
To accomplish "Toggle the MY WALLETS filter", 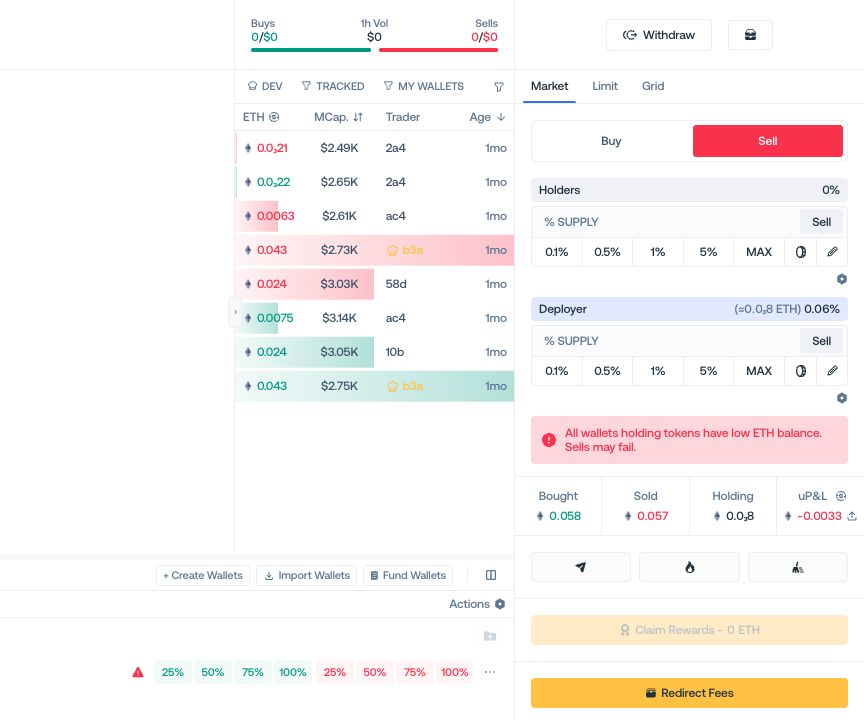I will [x=423, y=86].
